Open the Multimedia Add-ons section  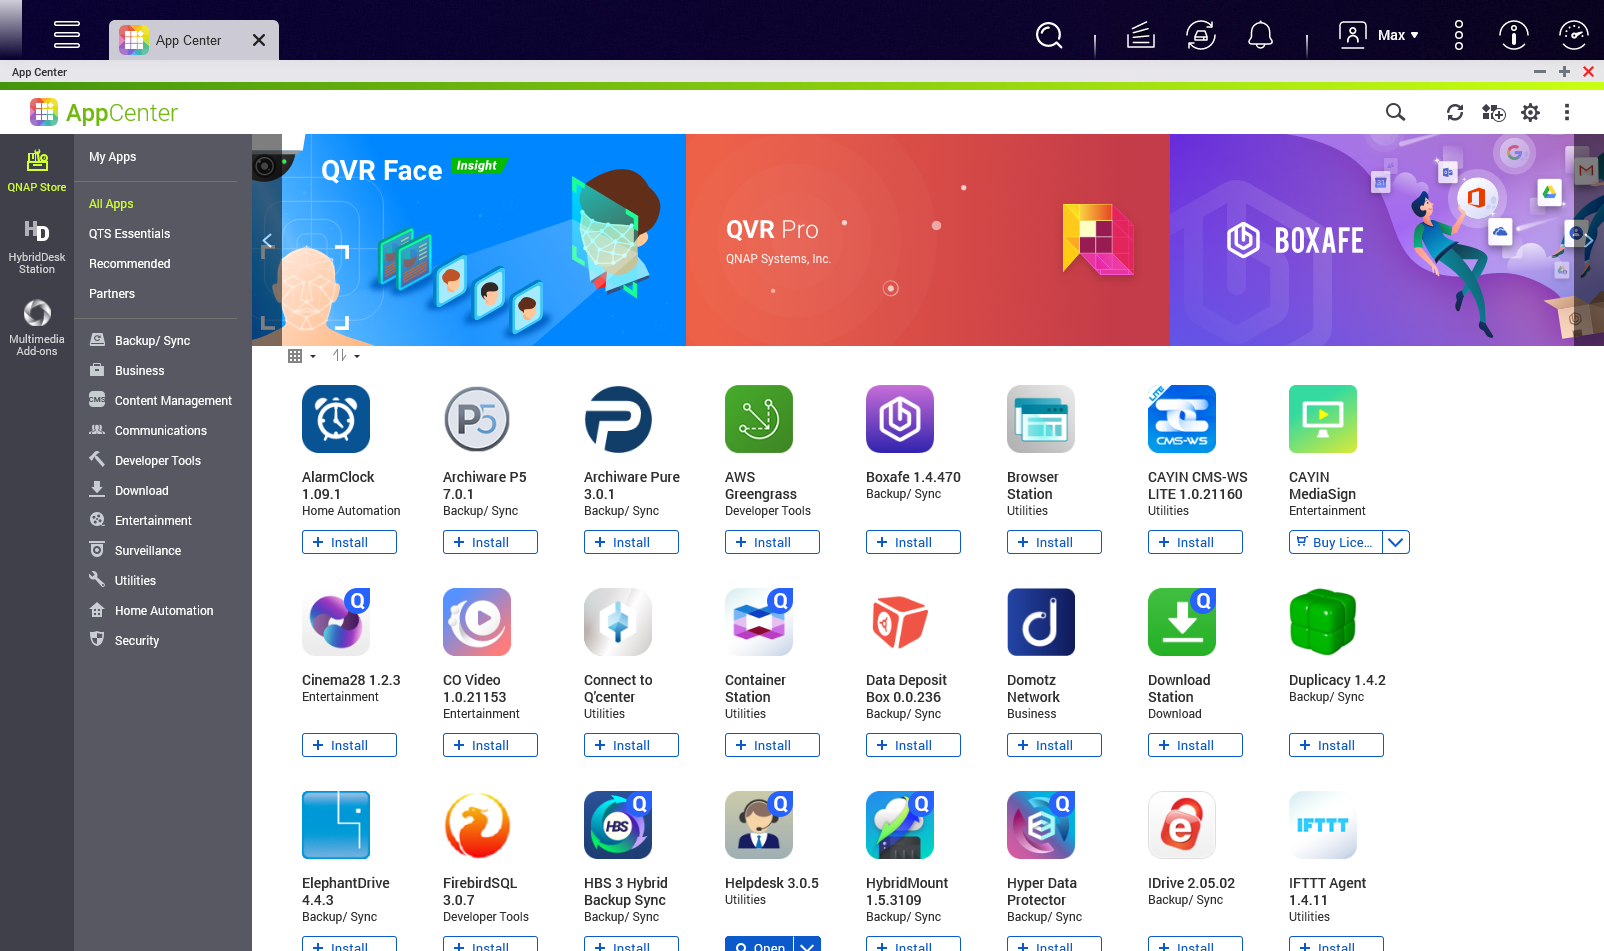(37, 325)
